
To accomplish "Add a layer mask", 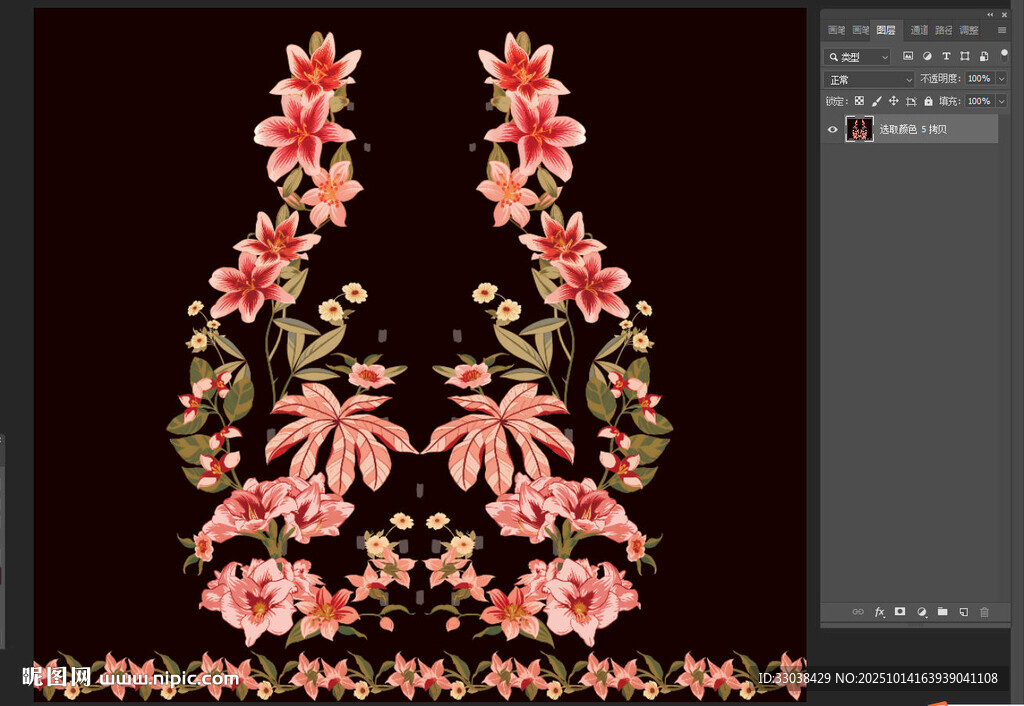I will pyautogui.click(x=900, y=611).
